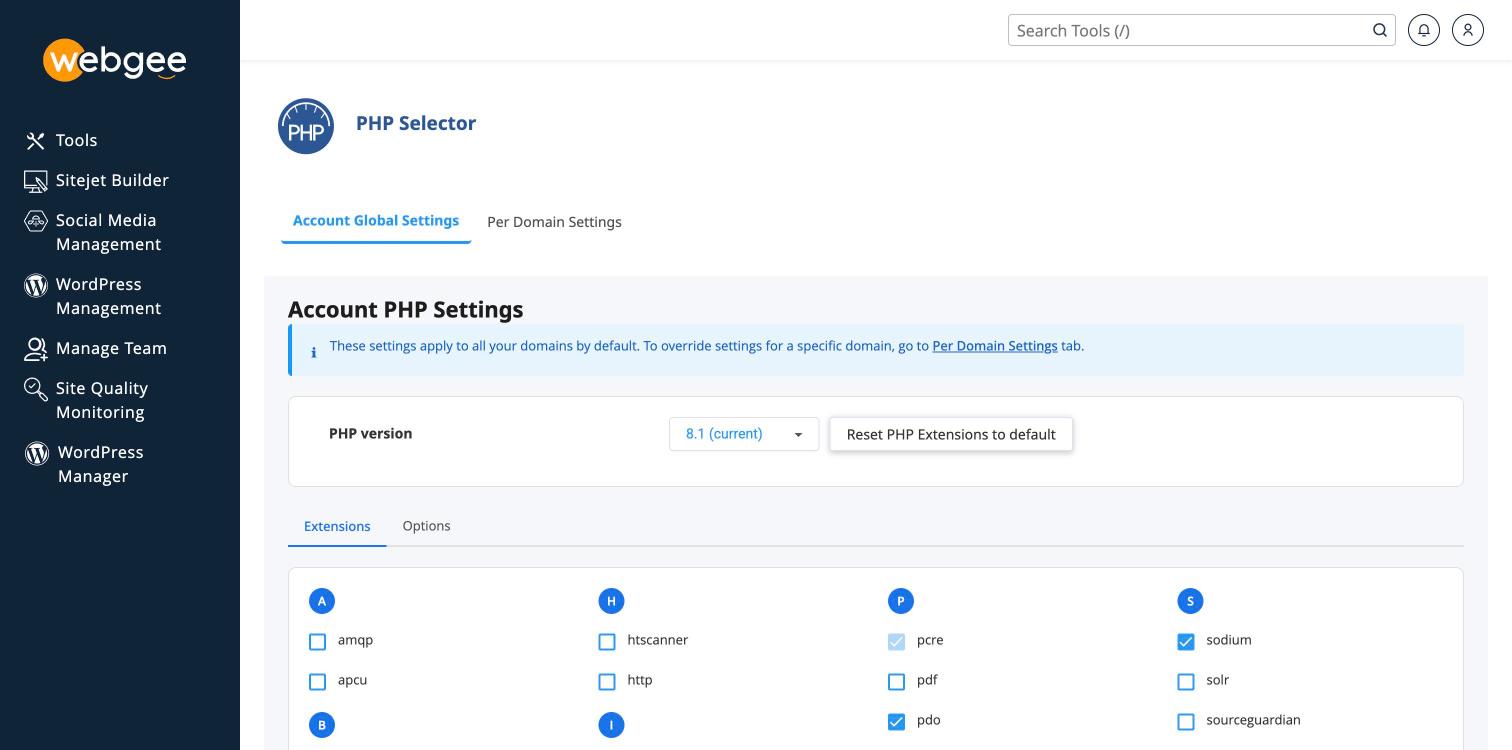Click the WordPress Manager icon
The width and height of the screenshot is (1512, 750).
coord(37,453)
